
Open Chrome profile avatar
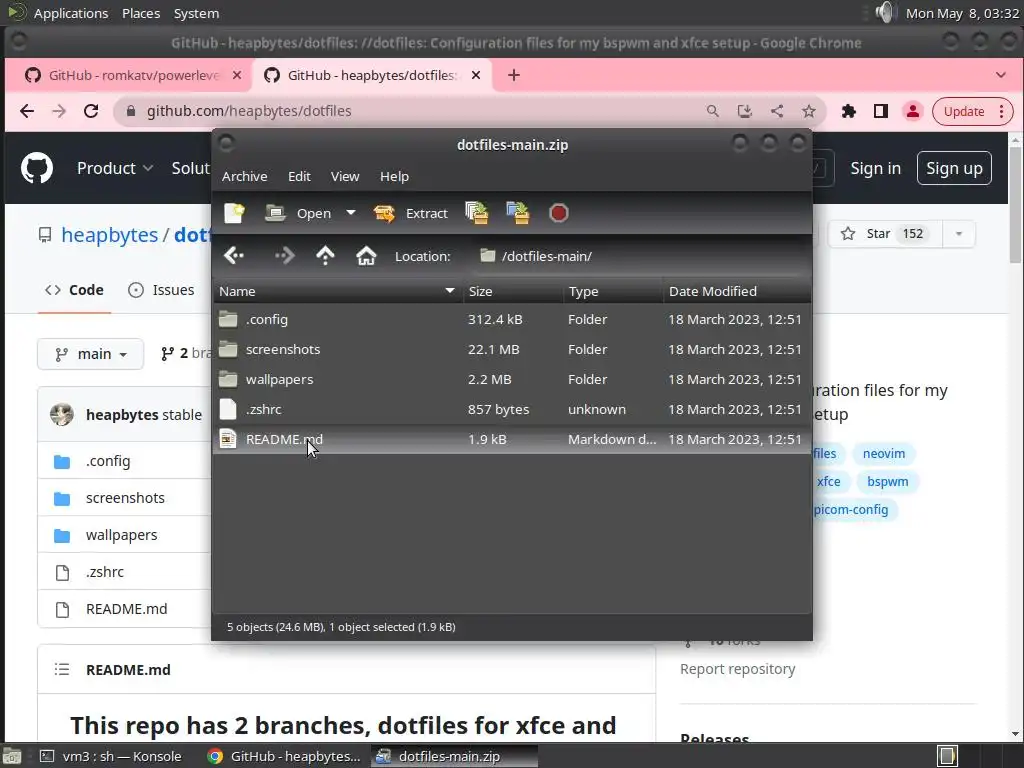(912, 111)
